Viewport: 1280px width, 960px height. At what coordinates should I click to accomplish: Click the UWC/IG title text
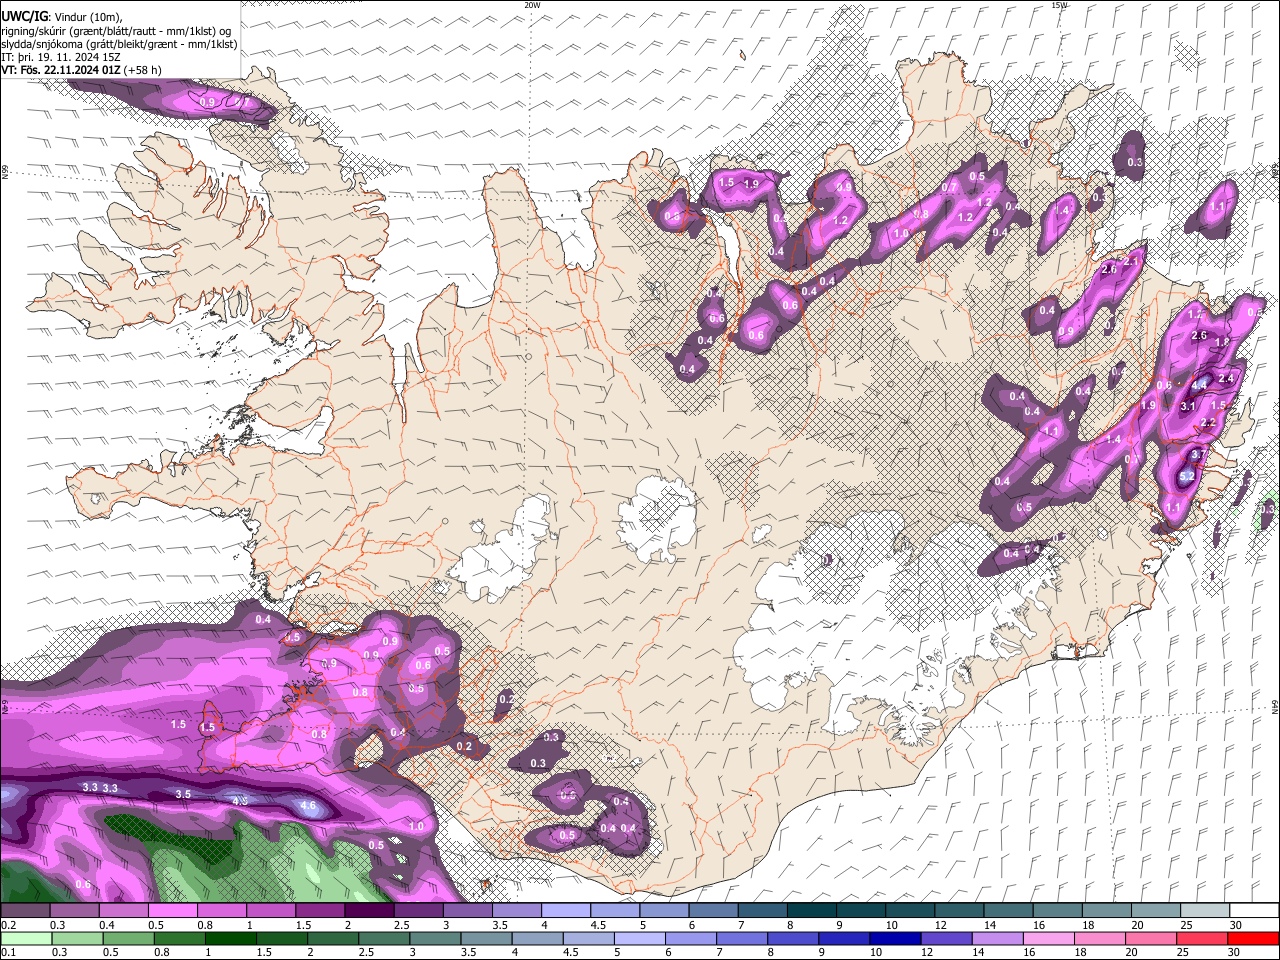[x=25, y=16]
